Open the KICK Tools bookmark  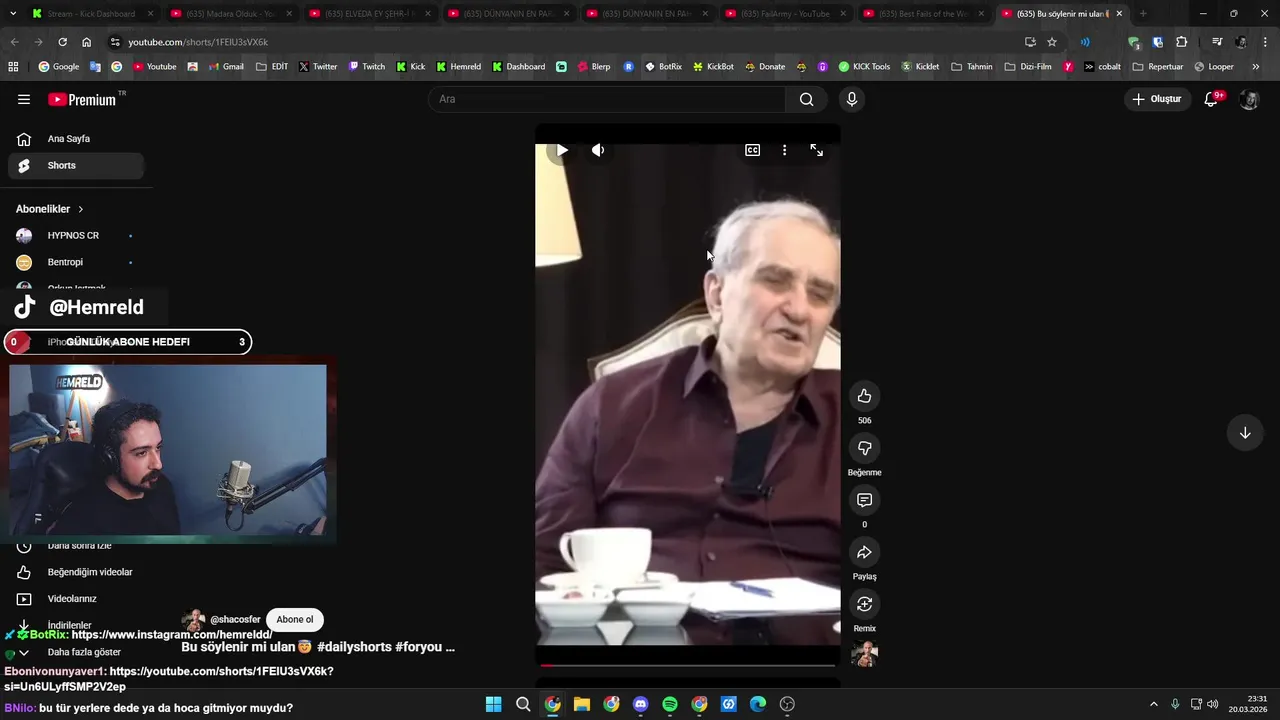pyautogui.click(x=864, y=67)
